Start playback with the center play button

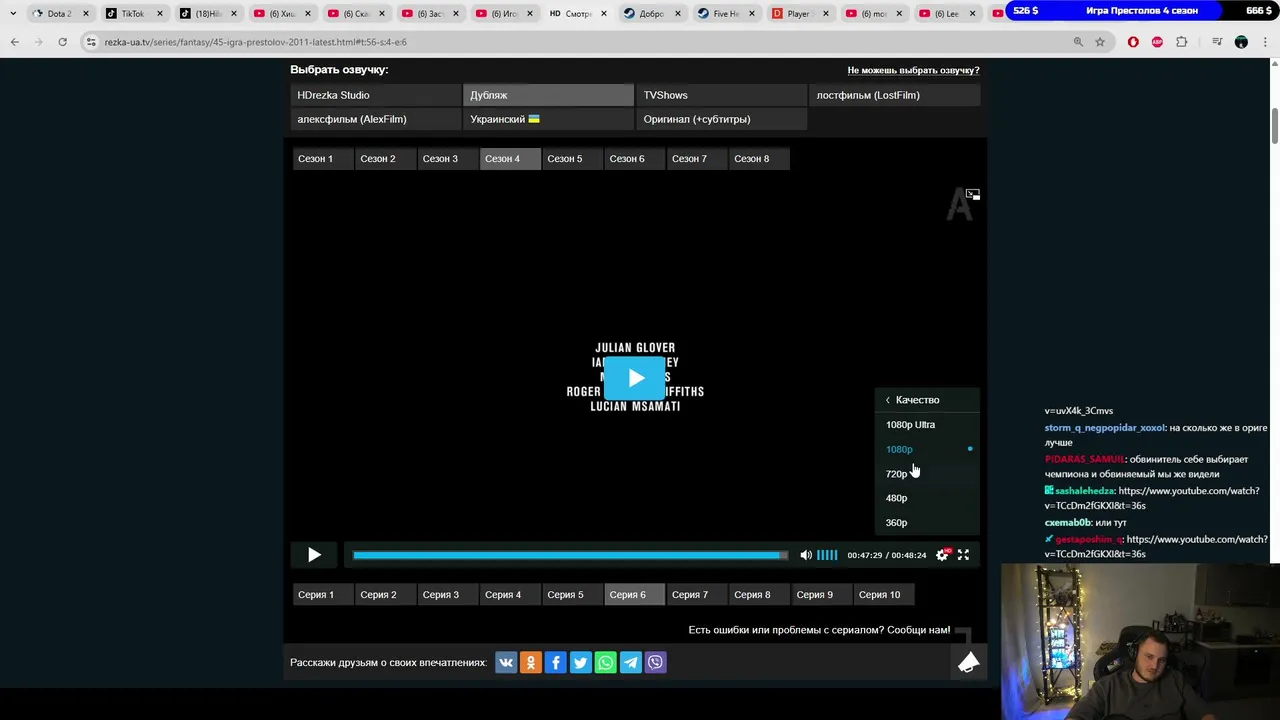[x=636, y=378]
